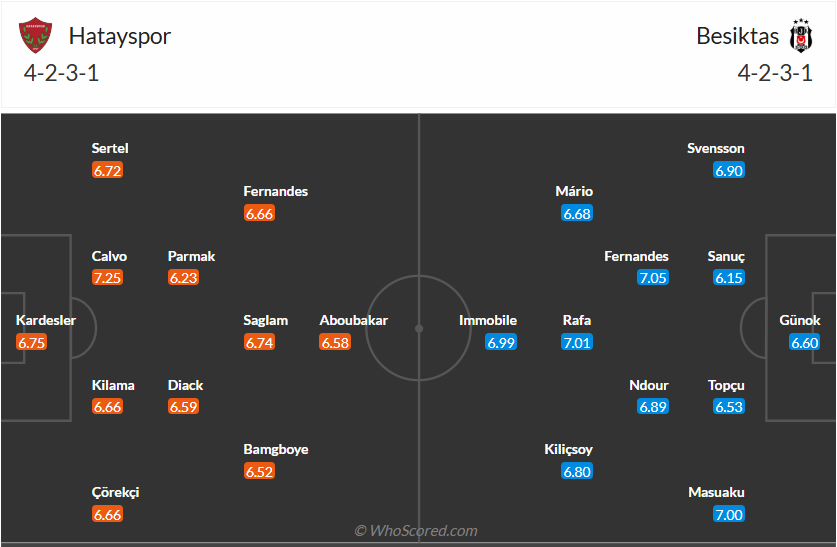The height and width of the screenshot is (547, 837).
Task: Select goalkeeper Kardesler on the pitch
Action: [x=46, y=321]
